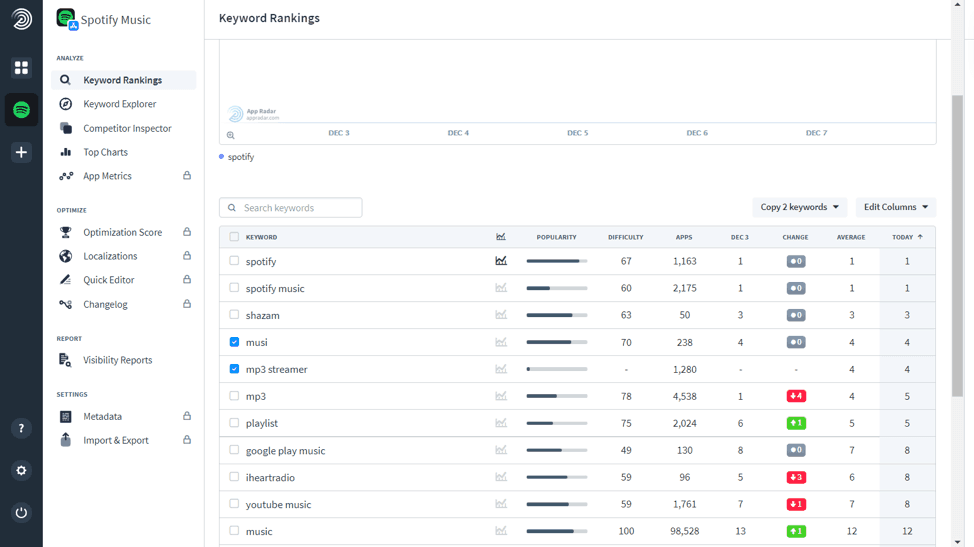Show ranking chart for playlist row
The image size is (974, 547).
click(x=501, y=423)
